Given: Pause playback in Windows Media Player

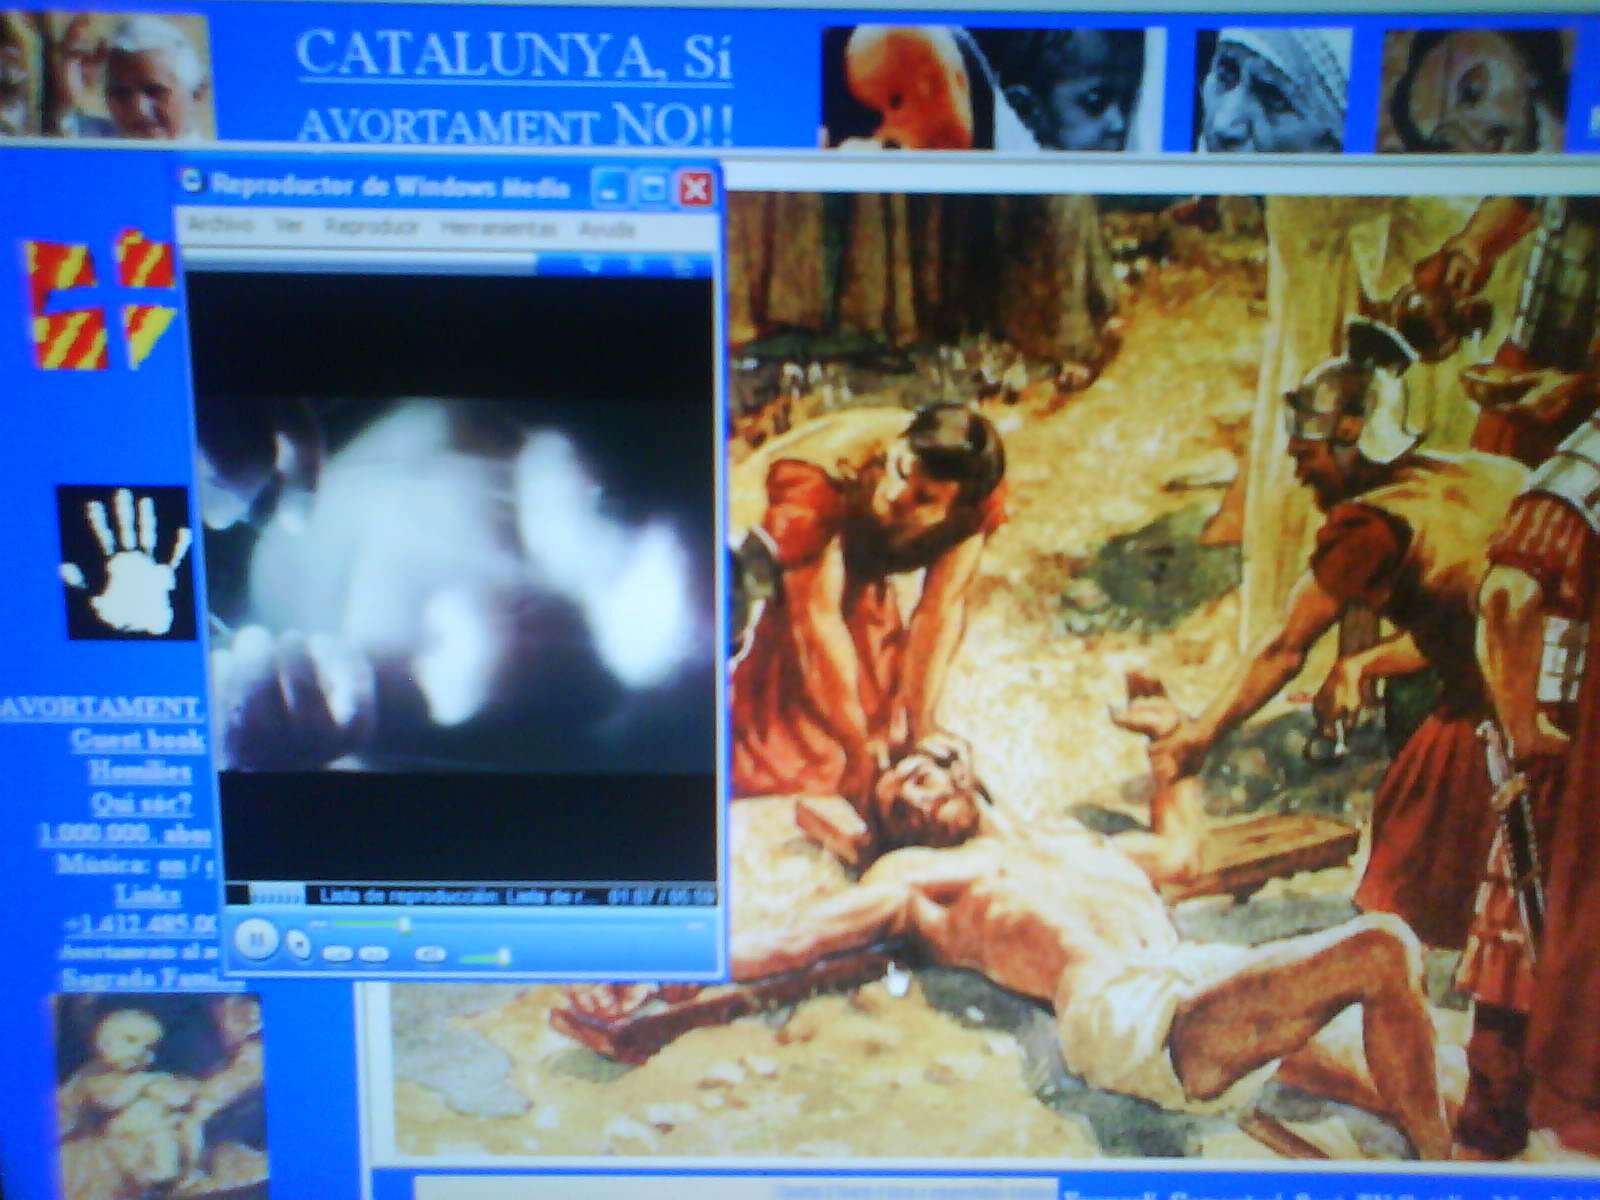Looking at the screenshot, I should pyautogui.click(x=256, y=938).
